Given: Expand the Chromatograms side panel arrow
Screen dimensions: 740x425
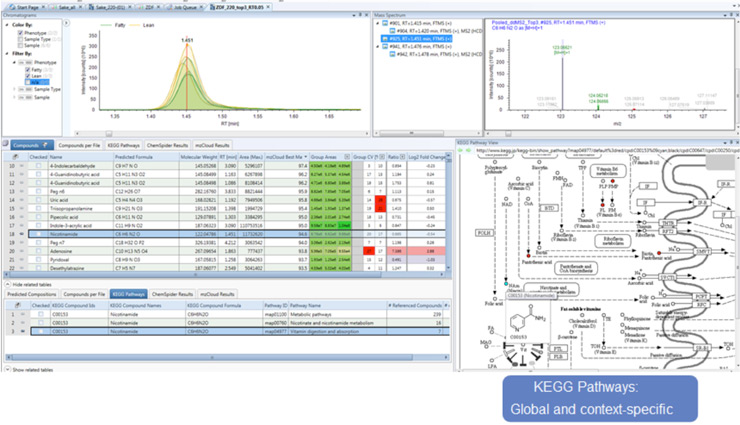Looking at the screenshot, I should tap(67, 23).
